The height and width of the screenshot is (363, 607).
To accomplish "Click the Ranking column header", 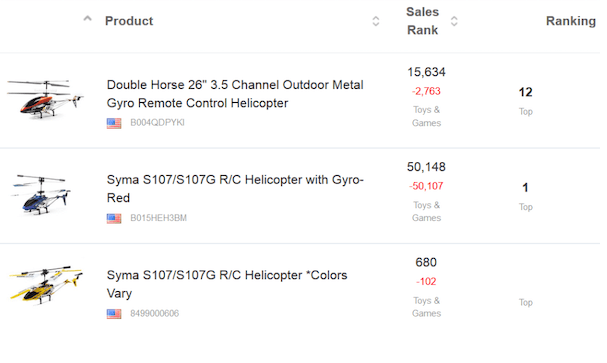I will click(x=571, y=21).
